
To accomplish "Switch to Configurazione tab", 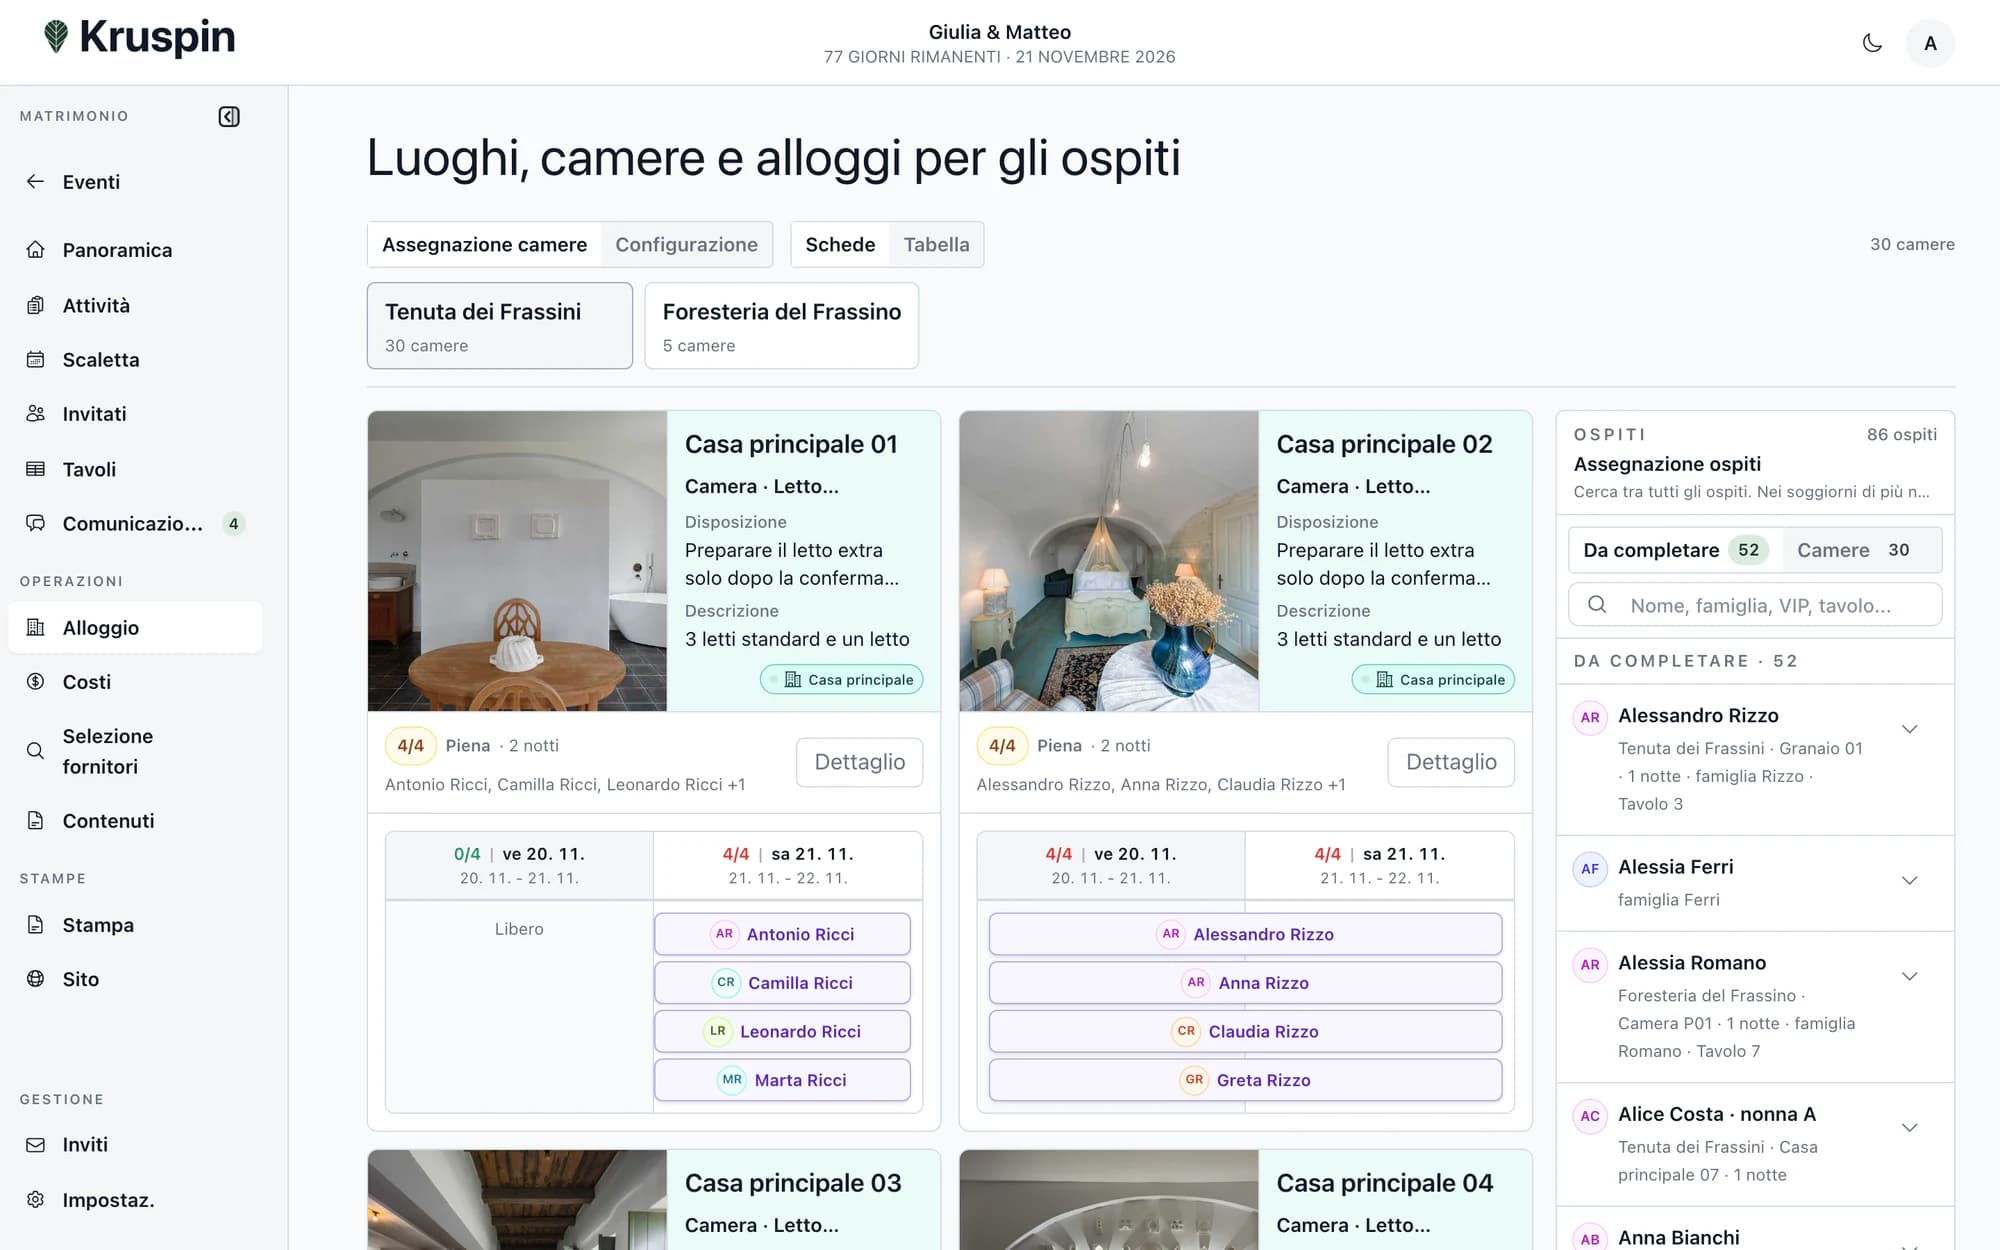I will [686, 245].
